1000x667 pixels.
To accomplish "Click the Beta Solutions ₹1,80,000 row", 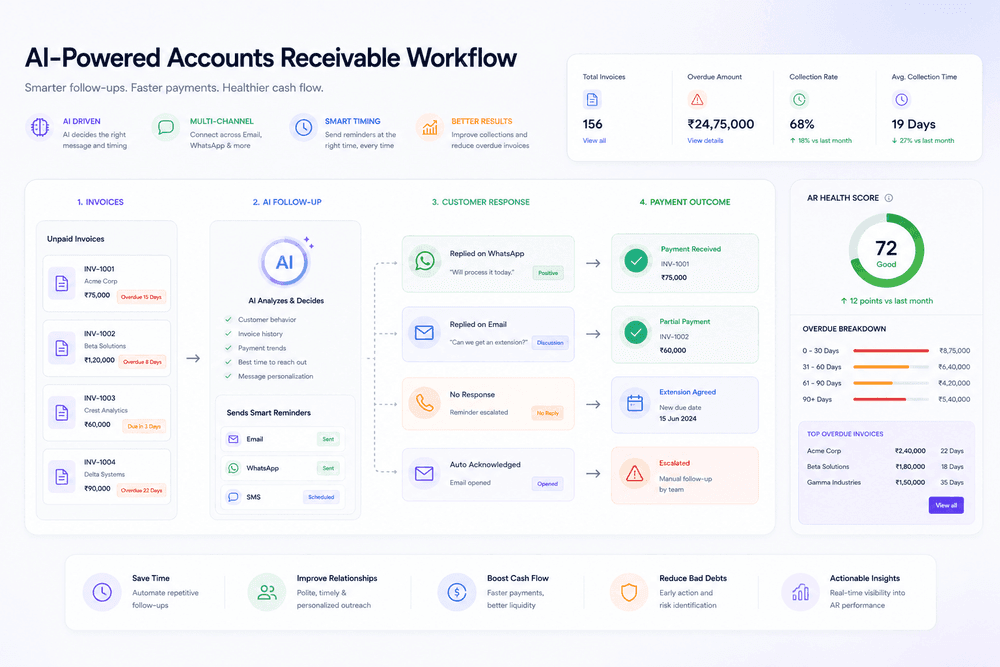I will [885, 467].
